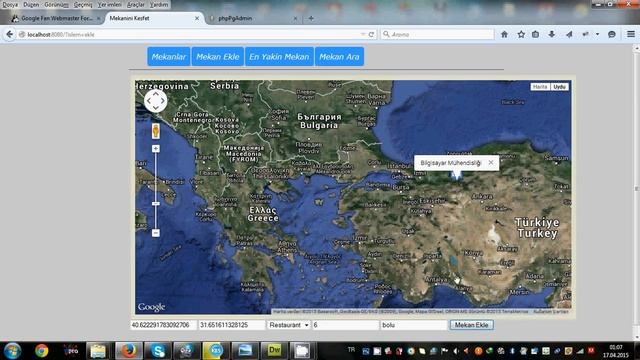Click the map pan direction control
Viewport: 640px width, 360px height.
pos(156,101)
